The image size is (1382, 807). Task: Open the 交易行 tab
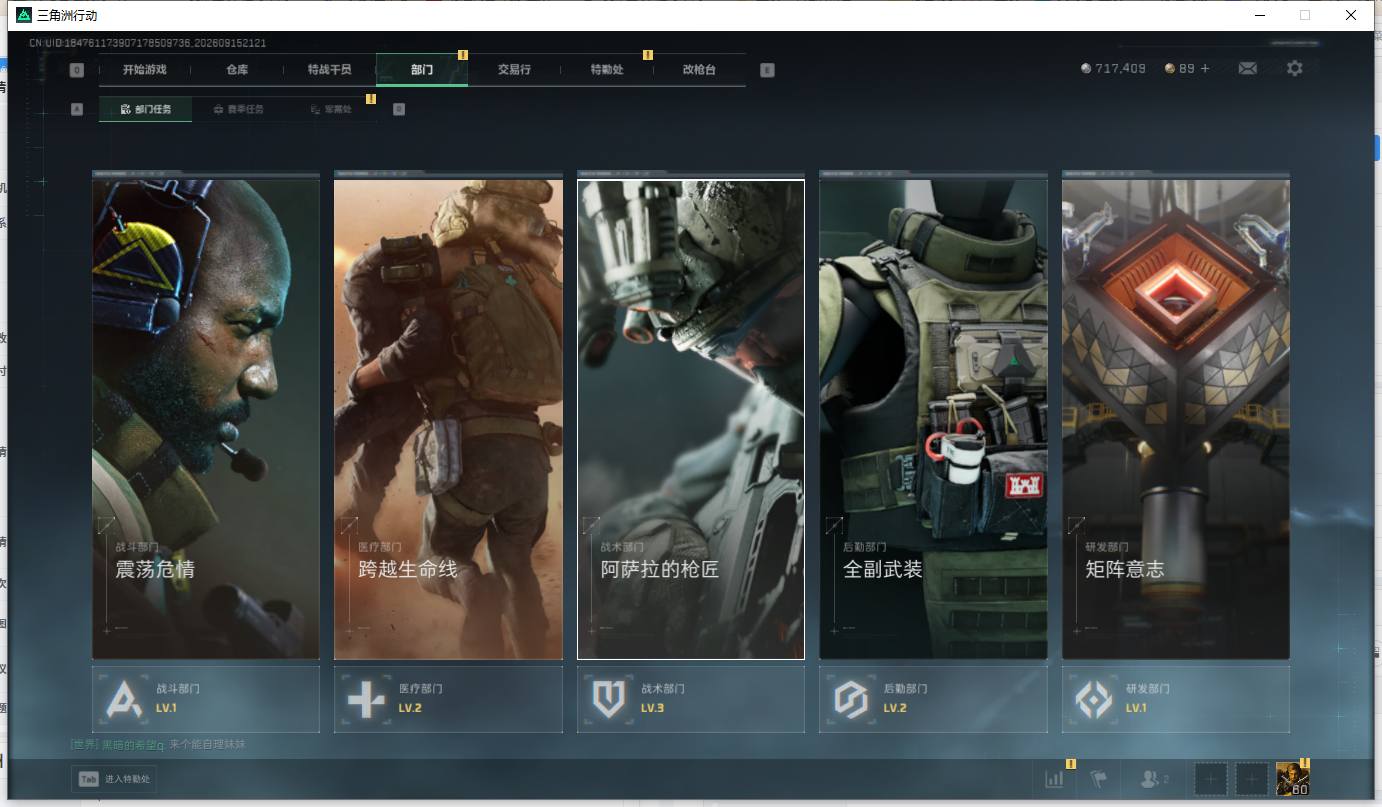(x=514, y=70)
